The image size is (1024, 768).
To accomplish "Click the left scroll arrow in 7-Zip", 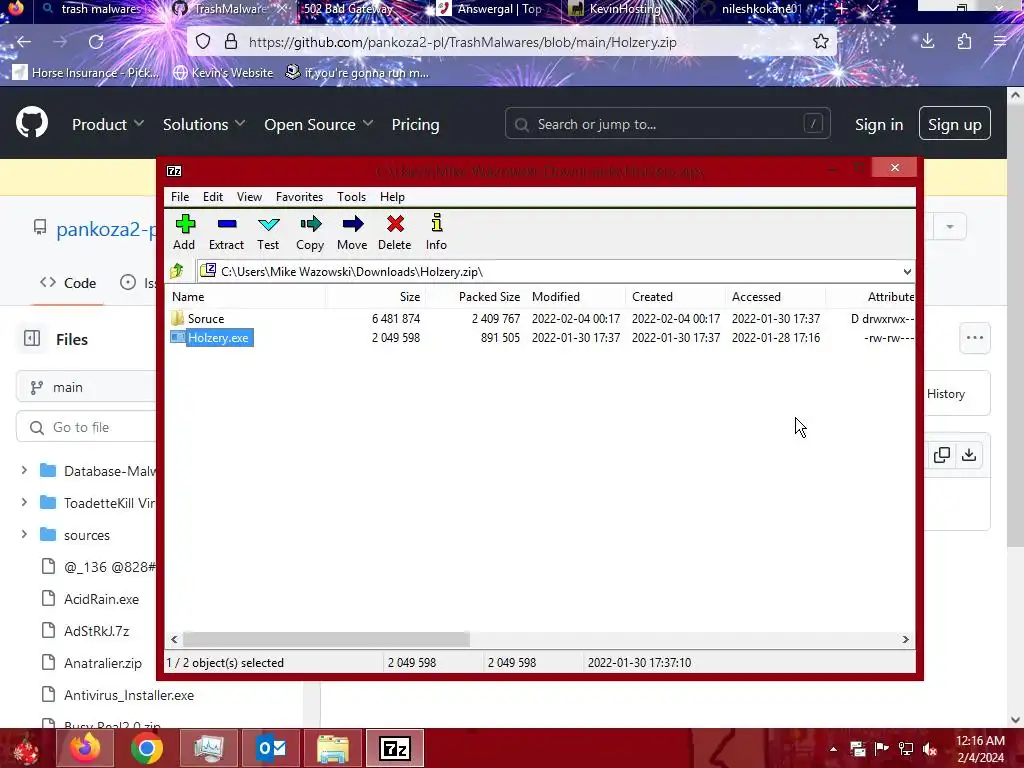I will click(x=174, y=639).
